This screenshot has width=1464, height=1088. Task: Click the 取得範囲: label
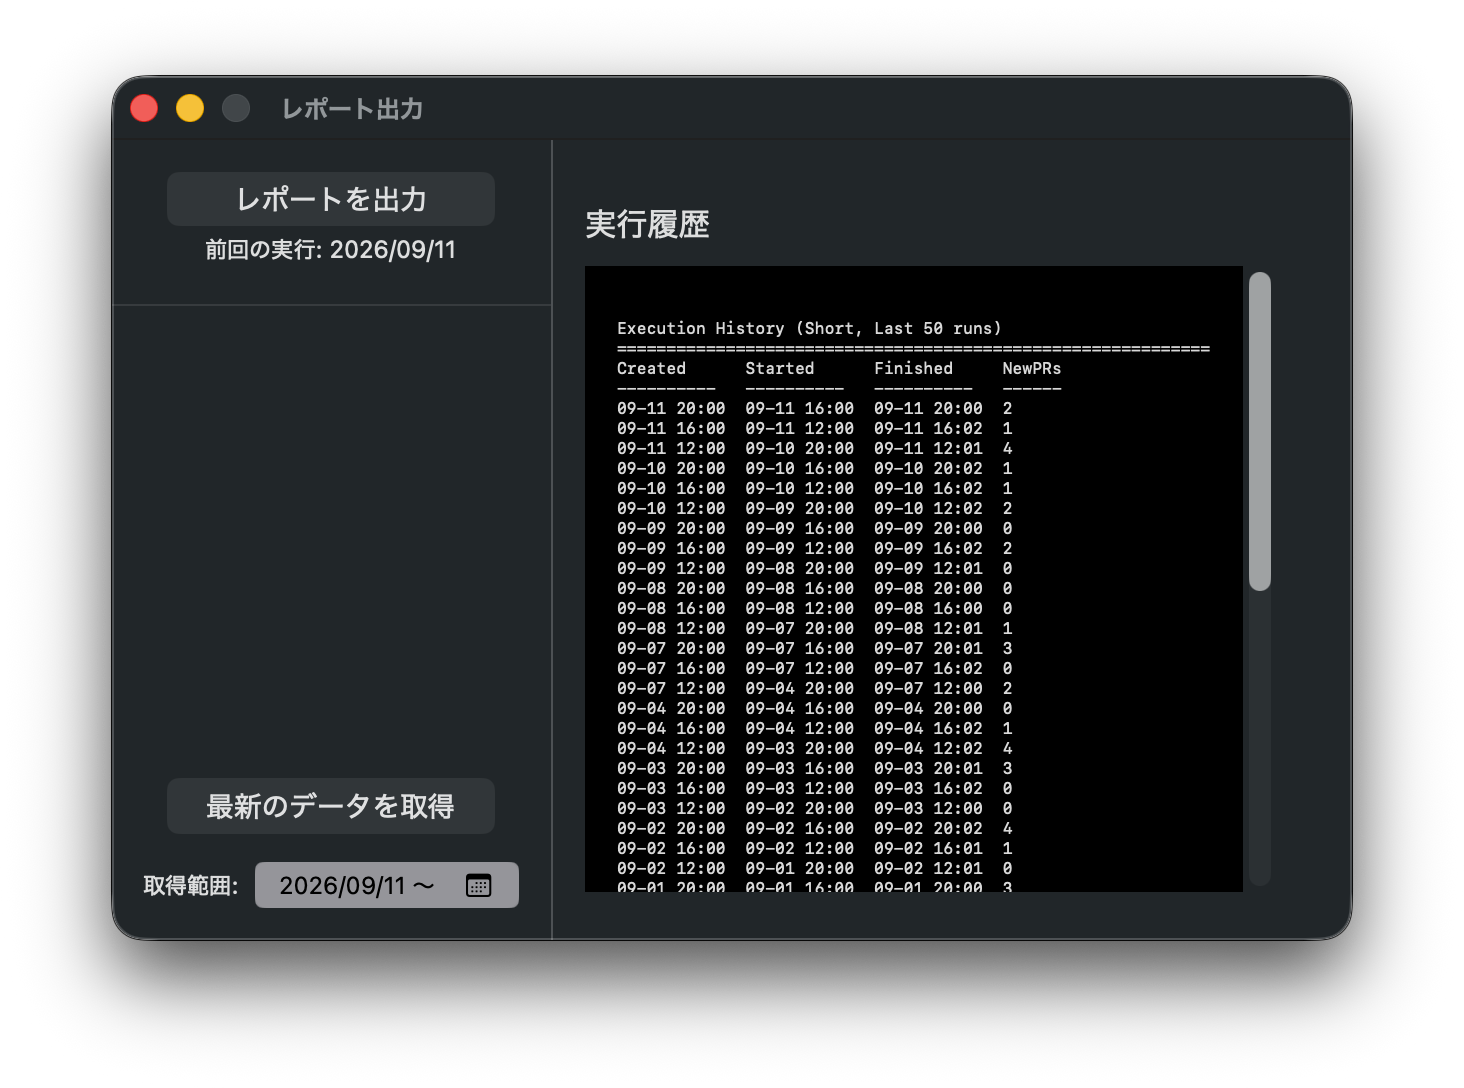pyautogui.click(x=191, y=886)
